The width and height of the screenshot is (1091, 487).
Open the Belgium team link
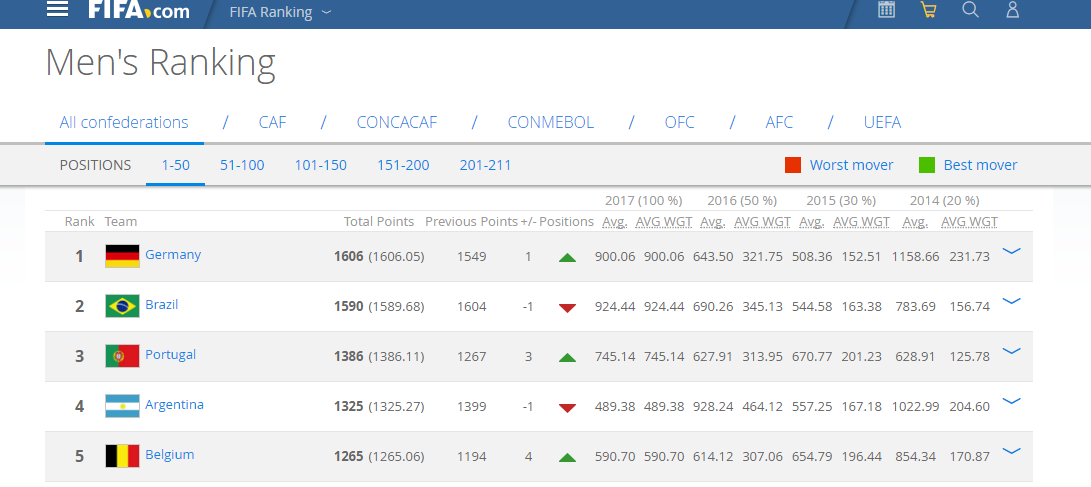170,455
